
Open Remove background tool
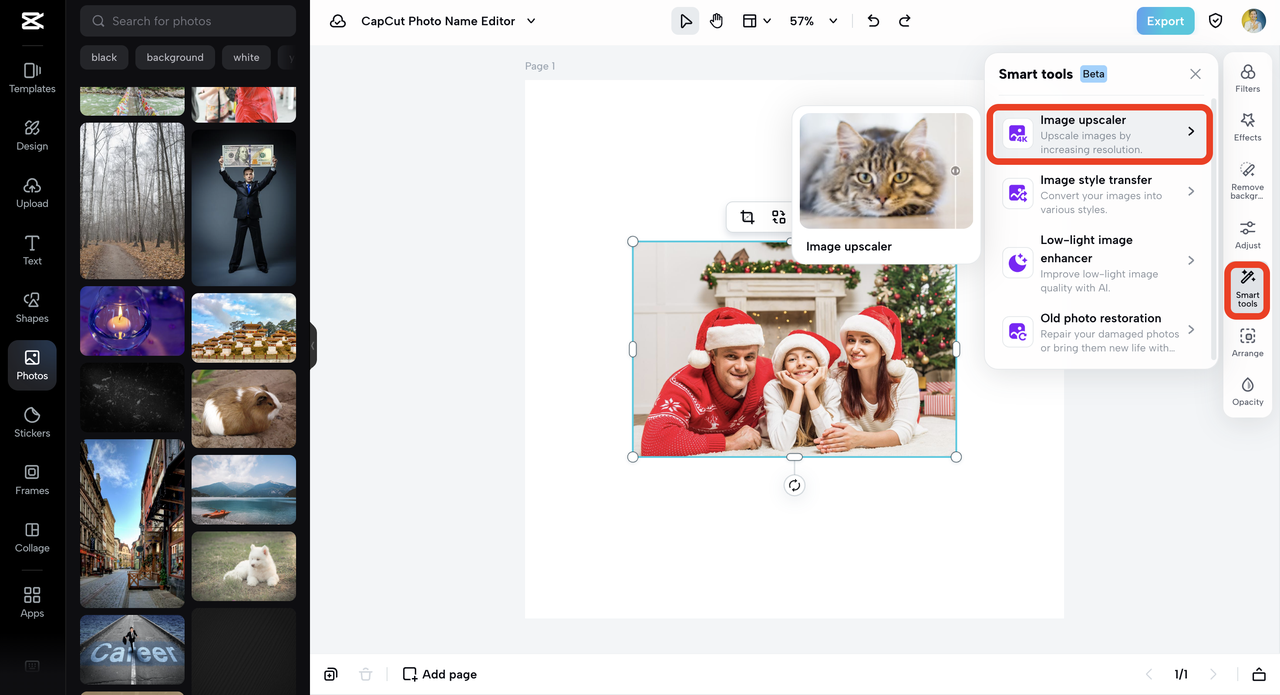1248,181
